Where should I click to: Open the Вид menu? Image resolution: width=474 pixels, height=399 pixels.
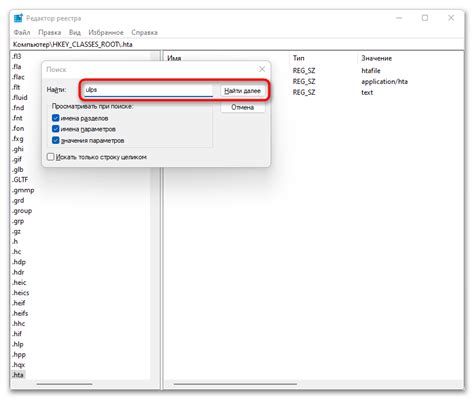75,32
